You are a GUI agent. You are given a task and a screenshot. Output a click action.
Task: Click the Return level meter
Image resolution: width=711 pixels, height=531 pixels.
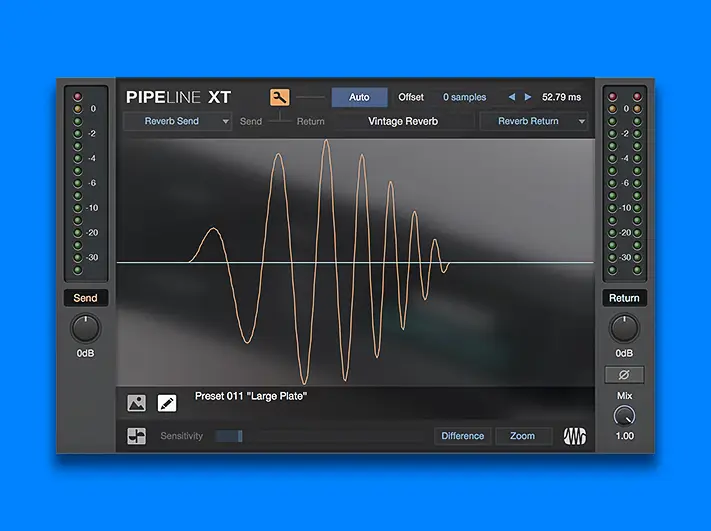coord(624,183)
